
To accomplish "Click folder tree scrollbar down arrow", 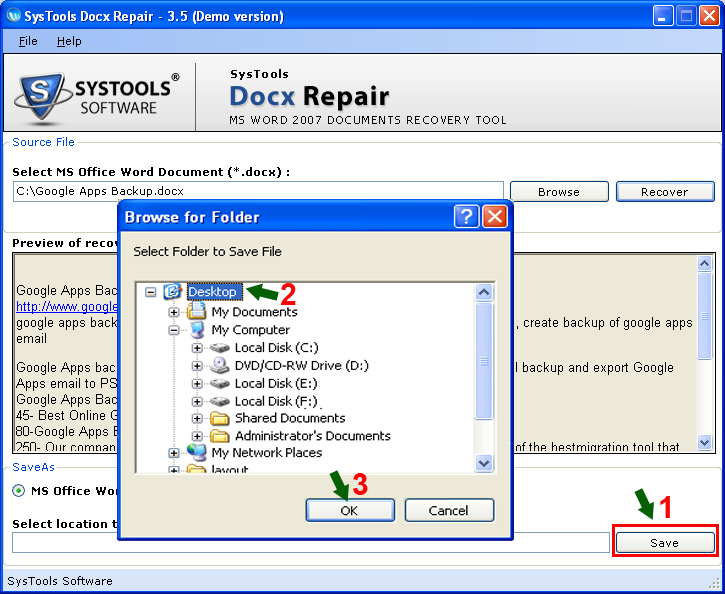I will 484,463.
